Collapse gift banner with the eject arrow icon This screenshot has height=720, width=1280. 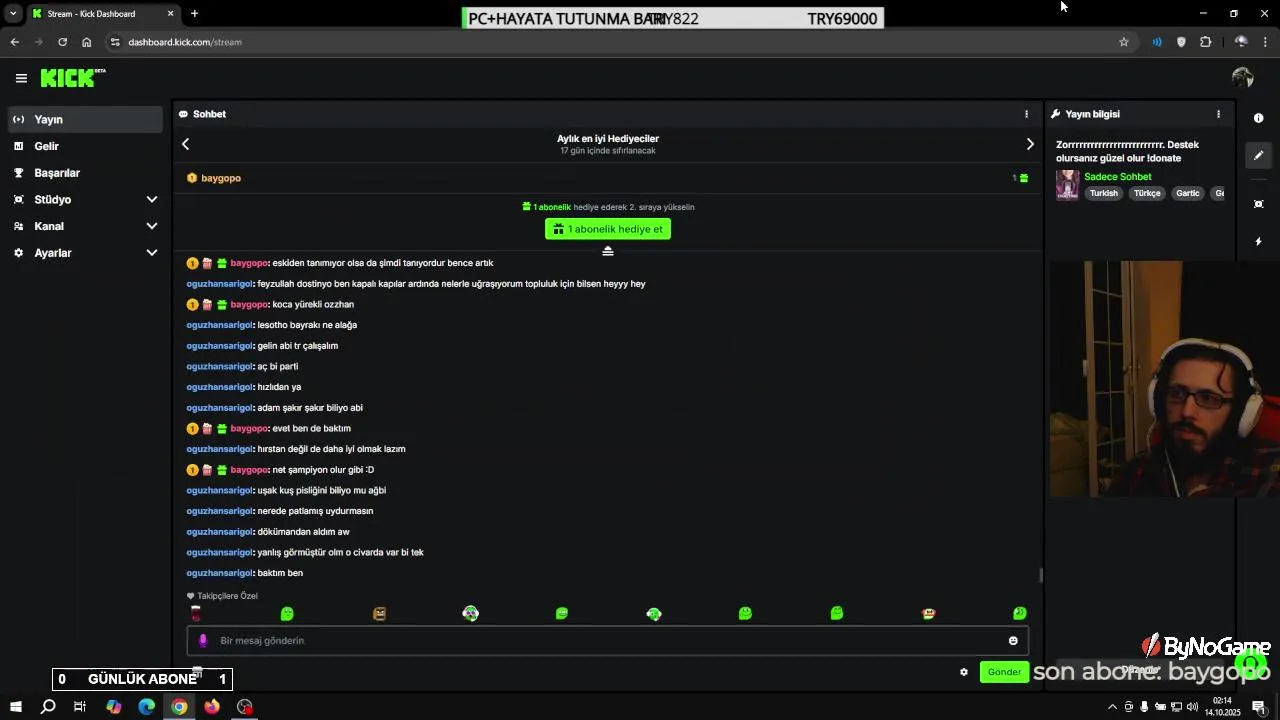click(607, 251)
